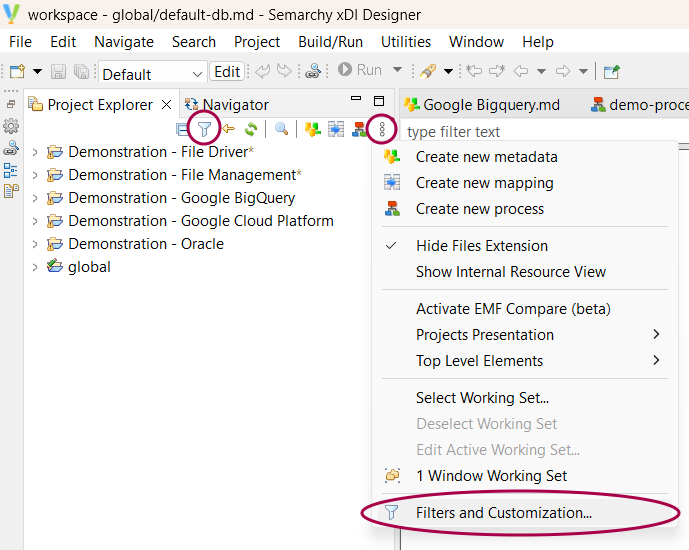Click the magnifier search icon in Project Explorer
This screenshot has width=689, height=550.
(281, 129)
